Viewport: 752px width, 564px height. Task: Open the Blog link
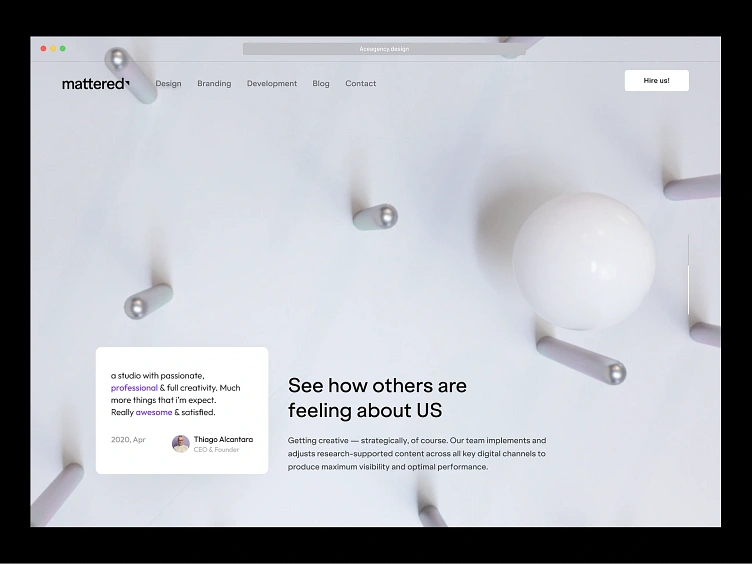(x=321, y=83)
